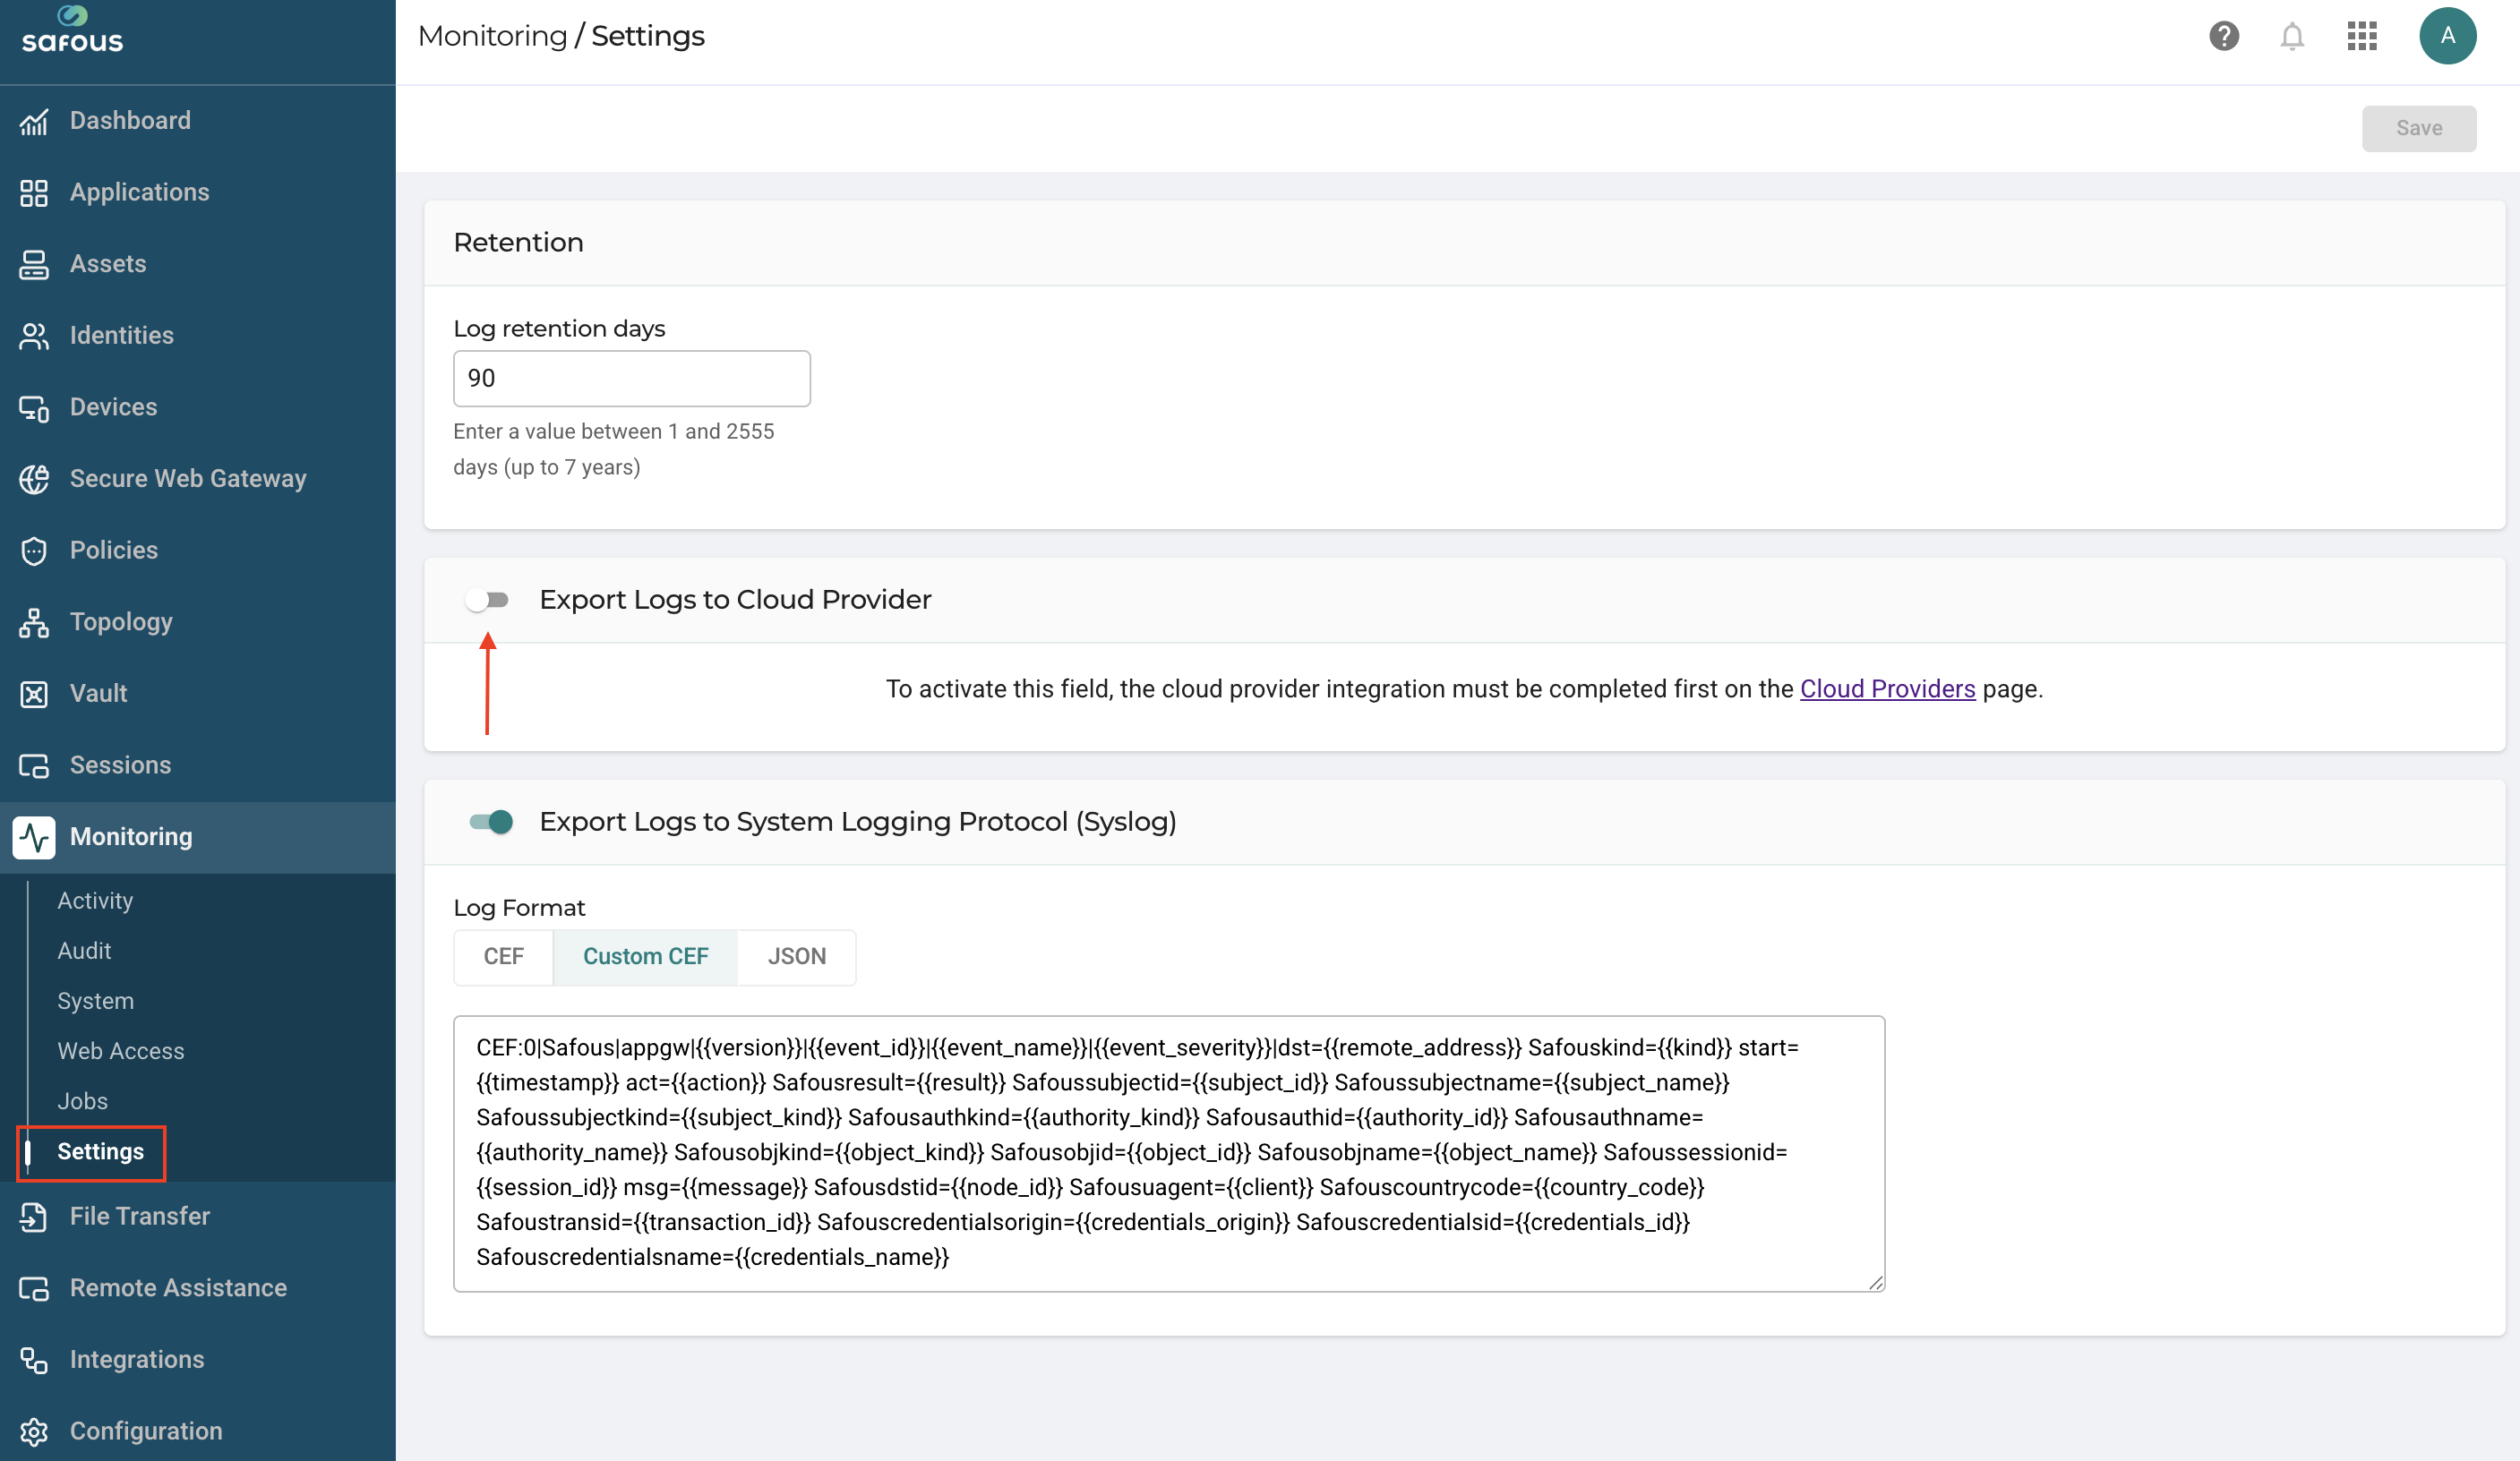Go to Sessions page label
2520x1461 pixels.
(120, 766)
